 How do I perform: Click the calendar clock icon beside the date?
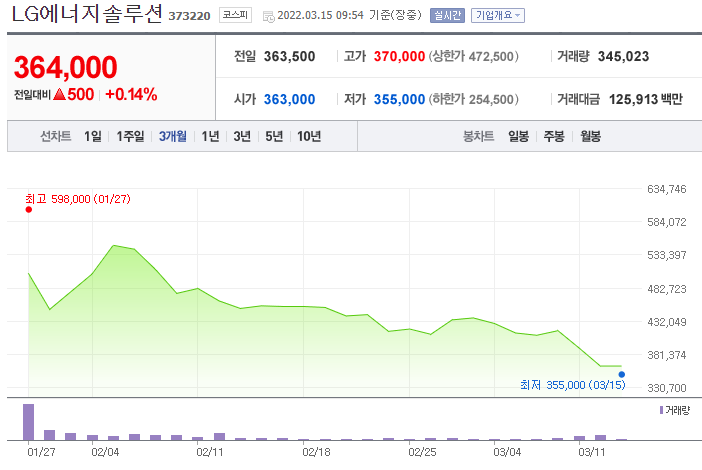coord(268,17)
